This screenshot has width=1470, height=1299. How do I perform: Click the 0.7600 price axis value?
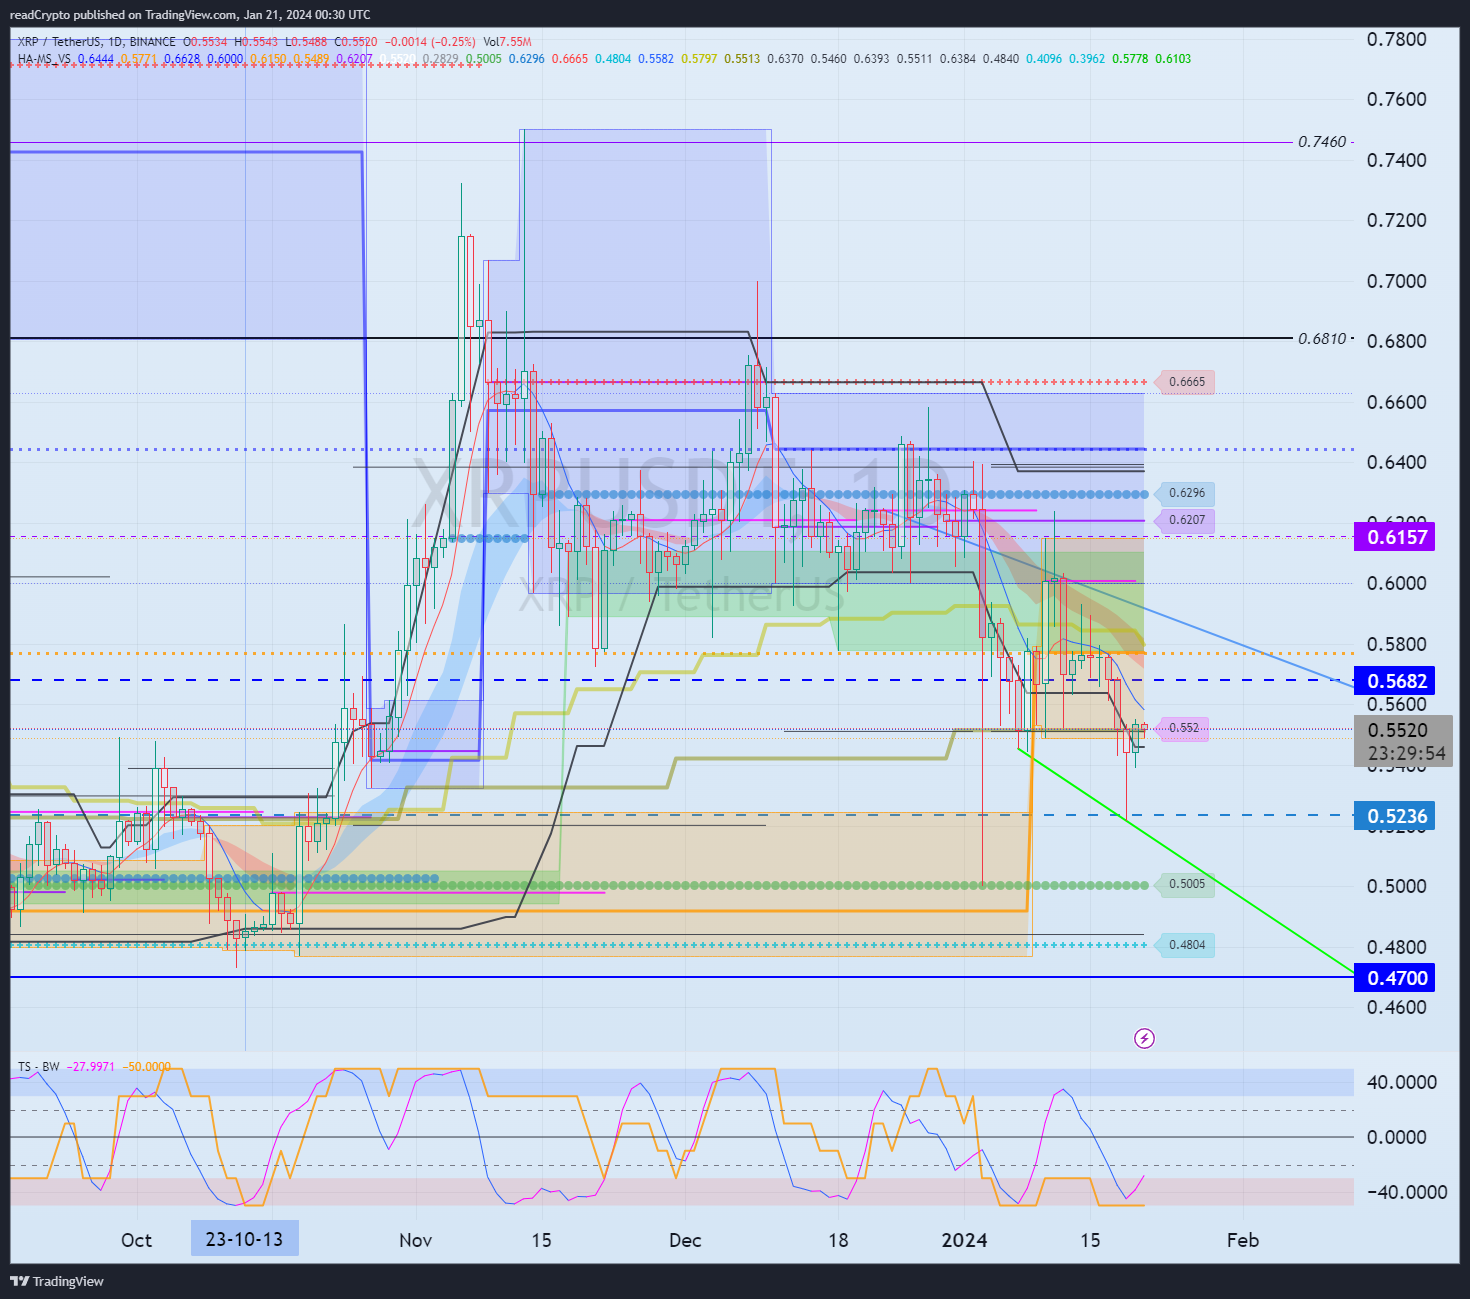(1396, 99)
